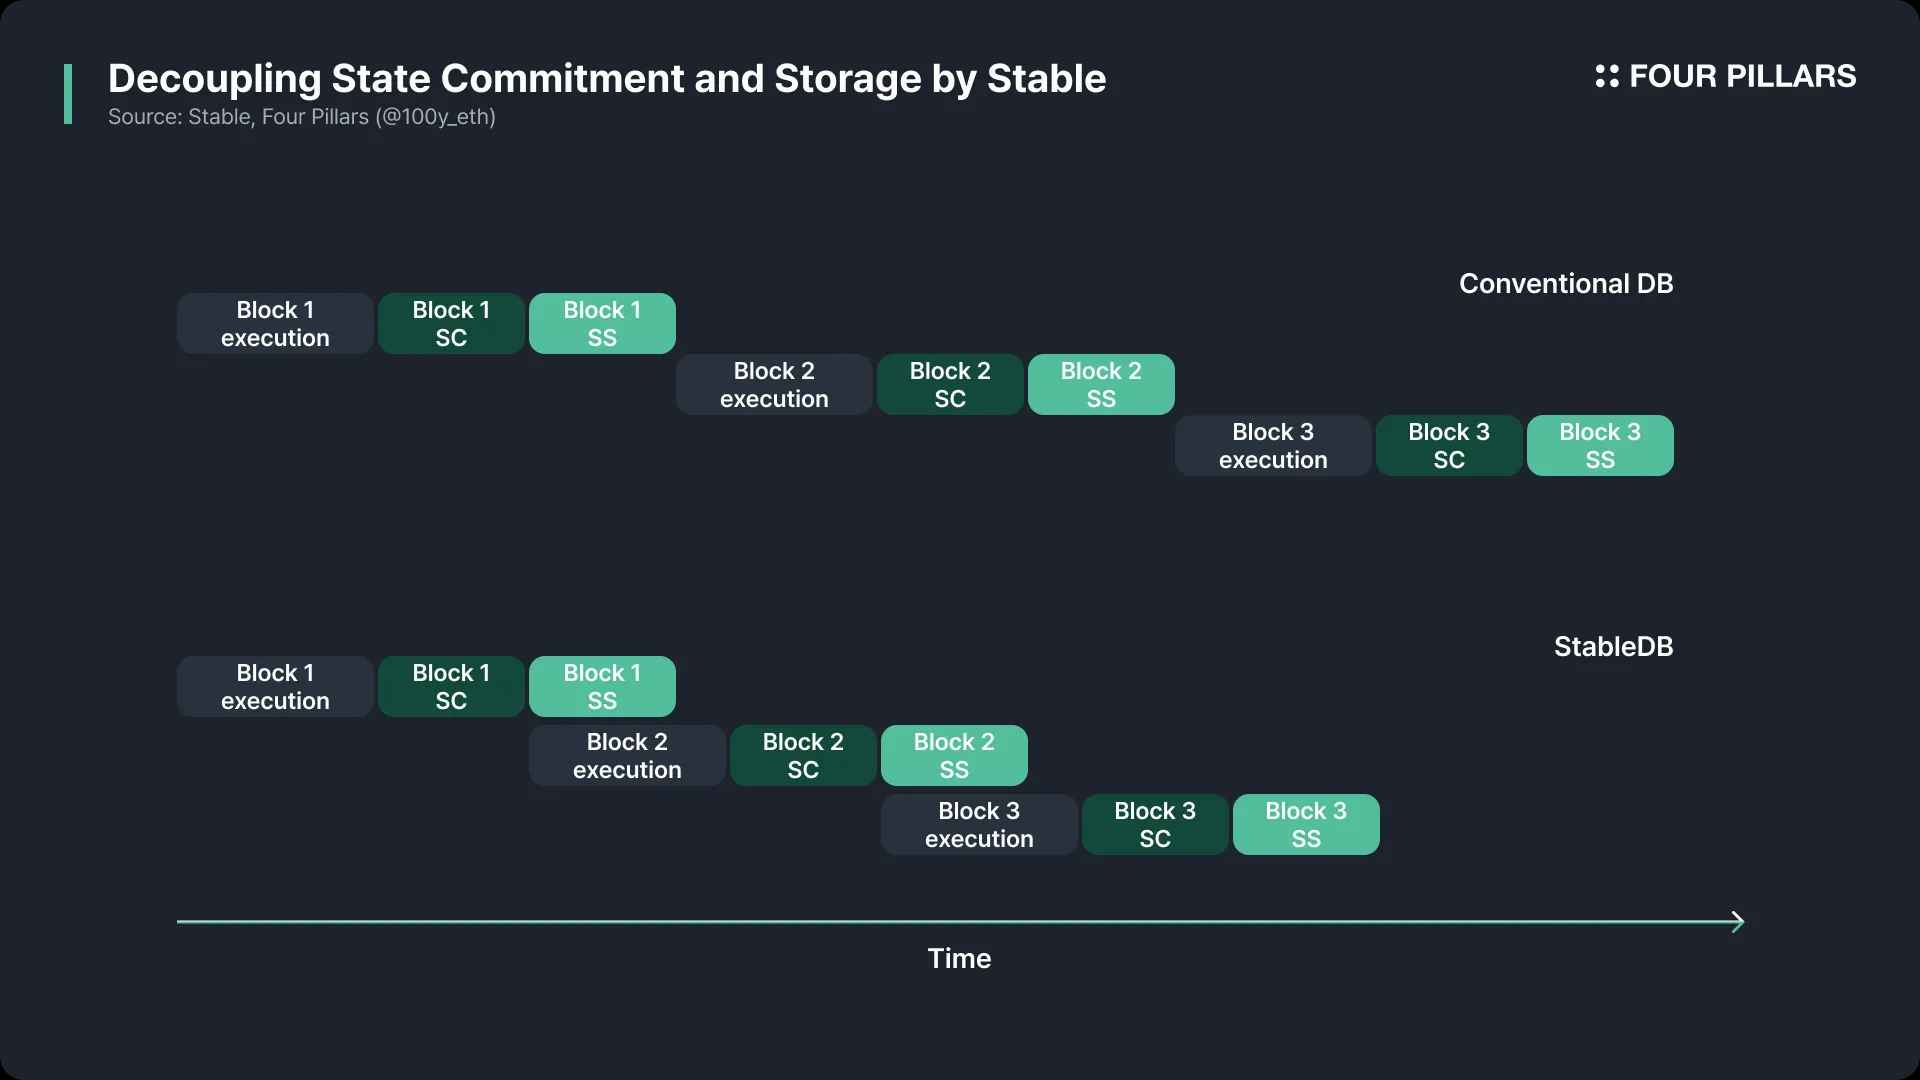
Task: Click the Conventional DB heading
Action: tap(1566, 283)
